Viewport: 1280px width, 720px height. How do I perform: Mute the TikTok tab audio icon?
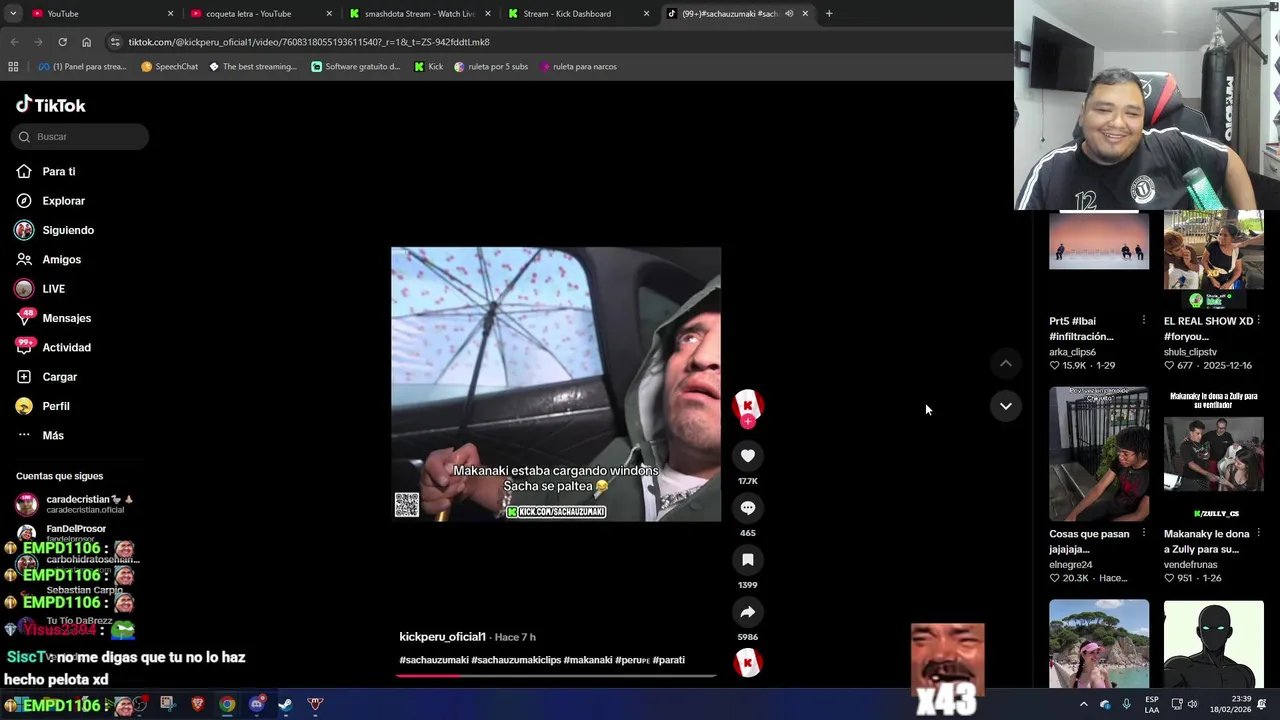coord(789,14)
